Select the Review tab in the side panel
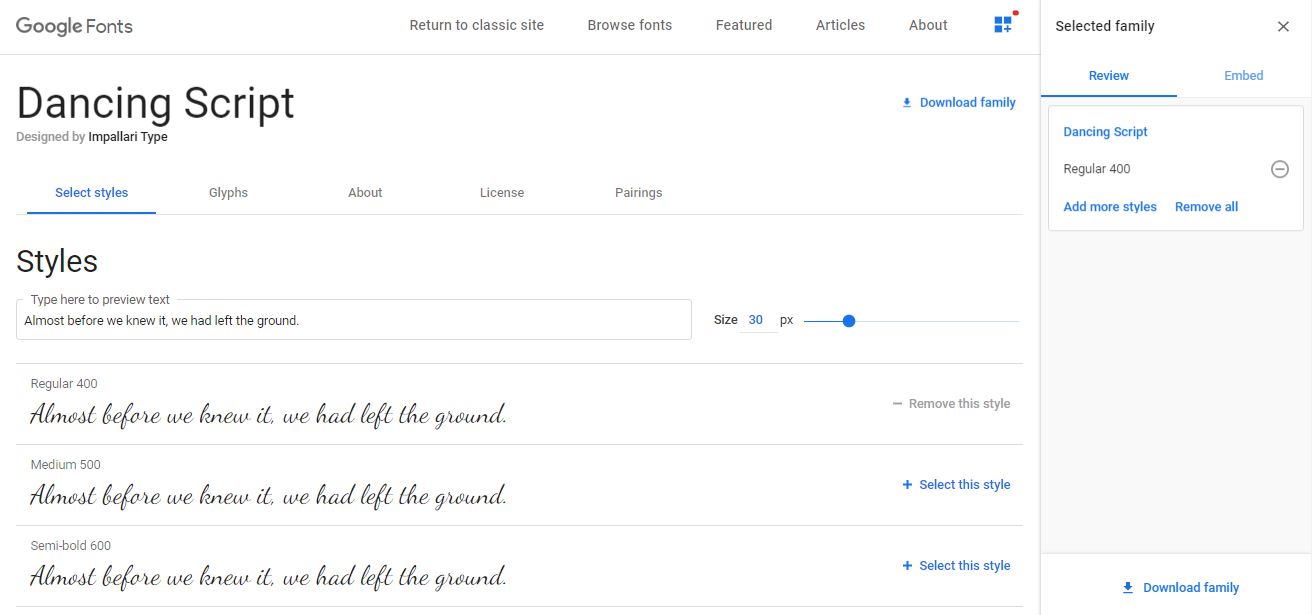 [x=1109, y=75]
